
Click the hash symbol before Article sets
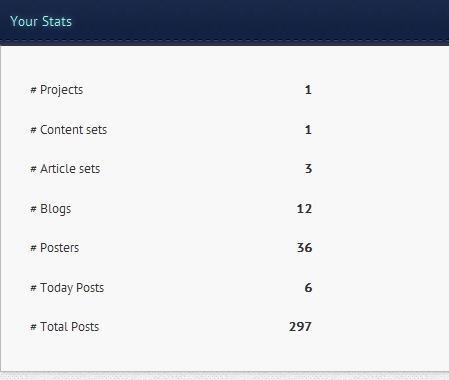pyautogui.click(x=33, y=169)
